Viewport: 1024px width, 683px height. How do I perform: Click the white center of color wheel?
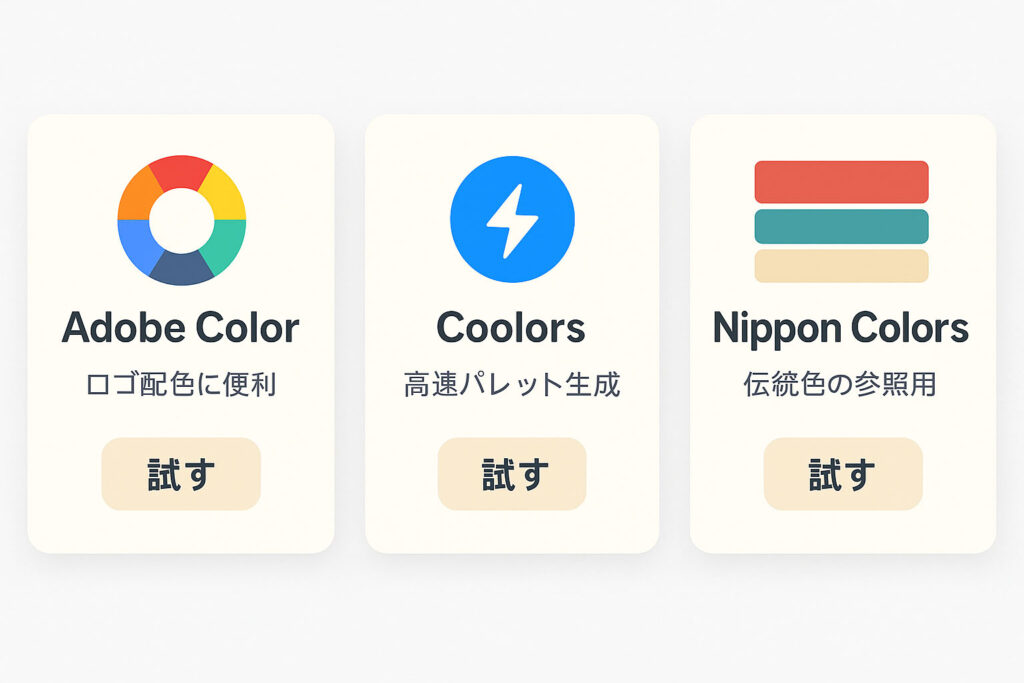pos(182,221)
